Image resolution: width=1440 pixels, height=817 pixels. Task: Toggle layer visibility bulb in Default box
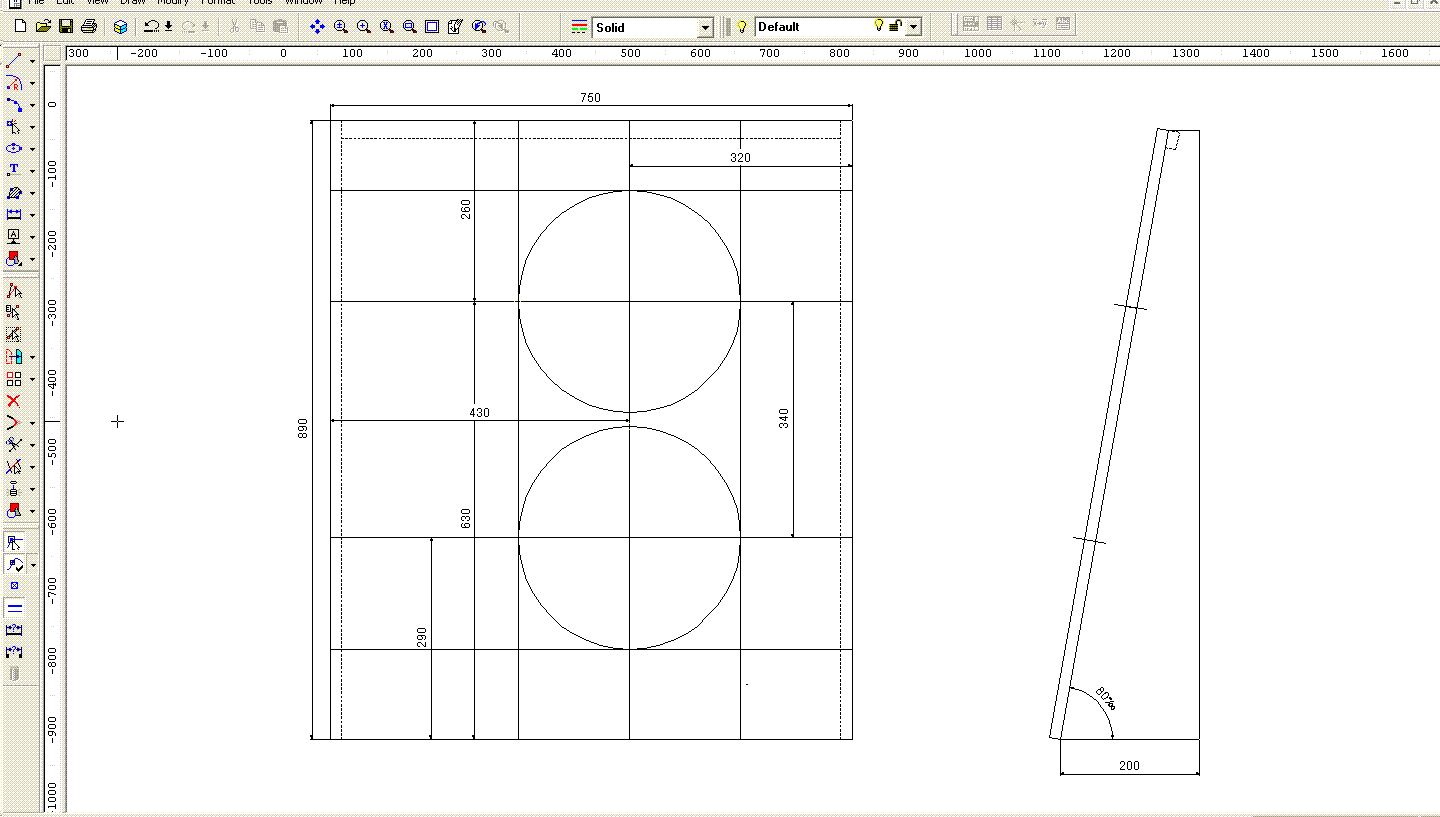pyautogui.click(x=879, y=26)
